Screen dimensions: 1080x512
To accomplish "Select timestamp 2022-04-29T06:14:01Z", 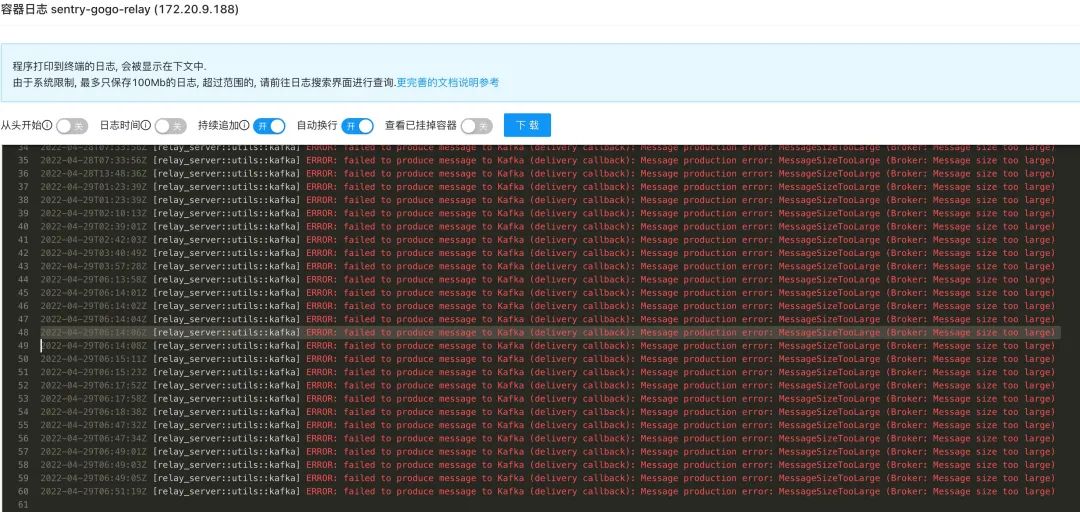I will pyautogui.click(x=93, y=292).
